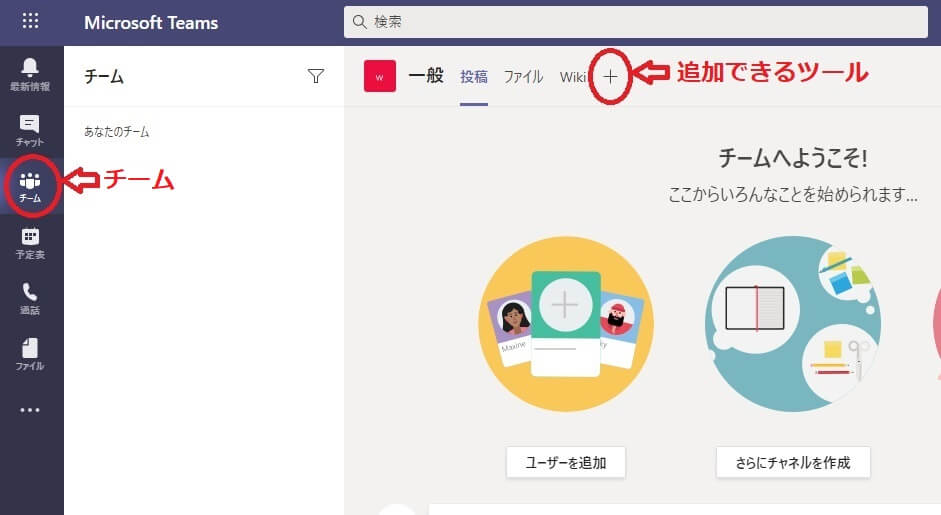
Task: Click the filter funnel icon in チーム panel
Action: [316, 76]
